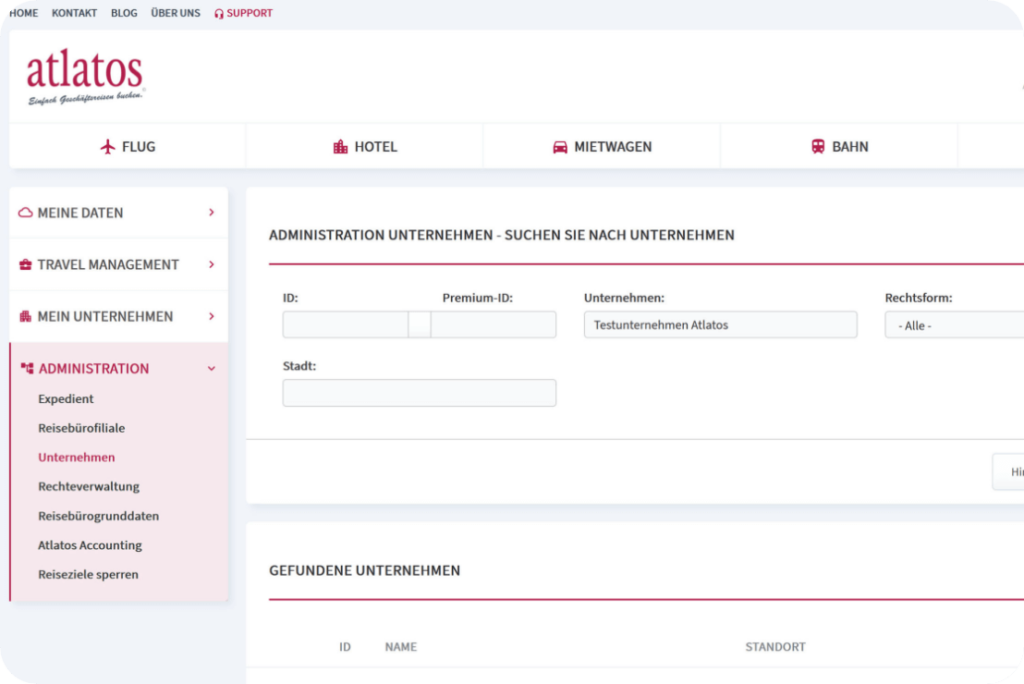Open the Support link in top bar

click(243, 13)
